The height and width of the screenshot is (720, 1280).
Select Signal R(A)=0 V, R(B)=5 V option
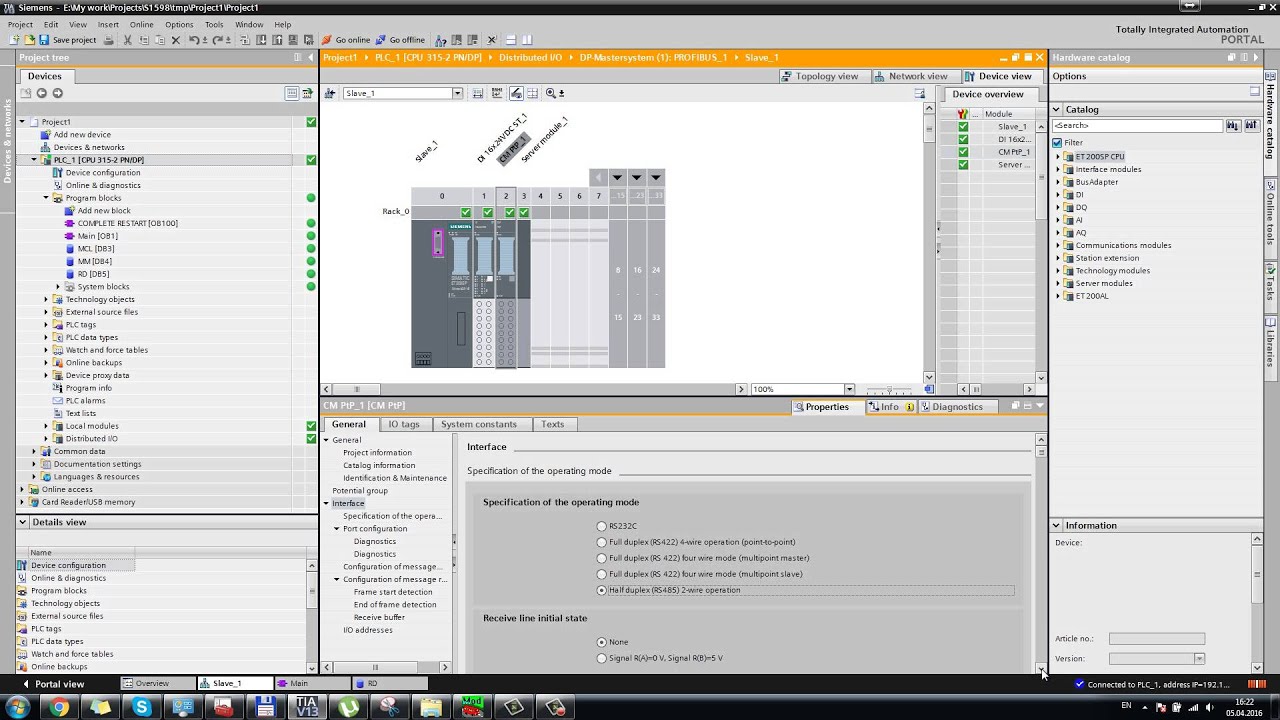[601, 658]
